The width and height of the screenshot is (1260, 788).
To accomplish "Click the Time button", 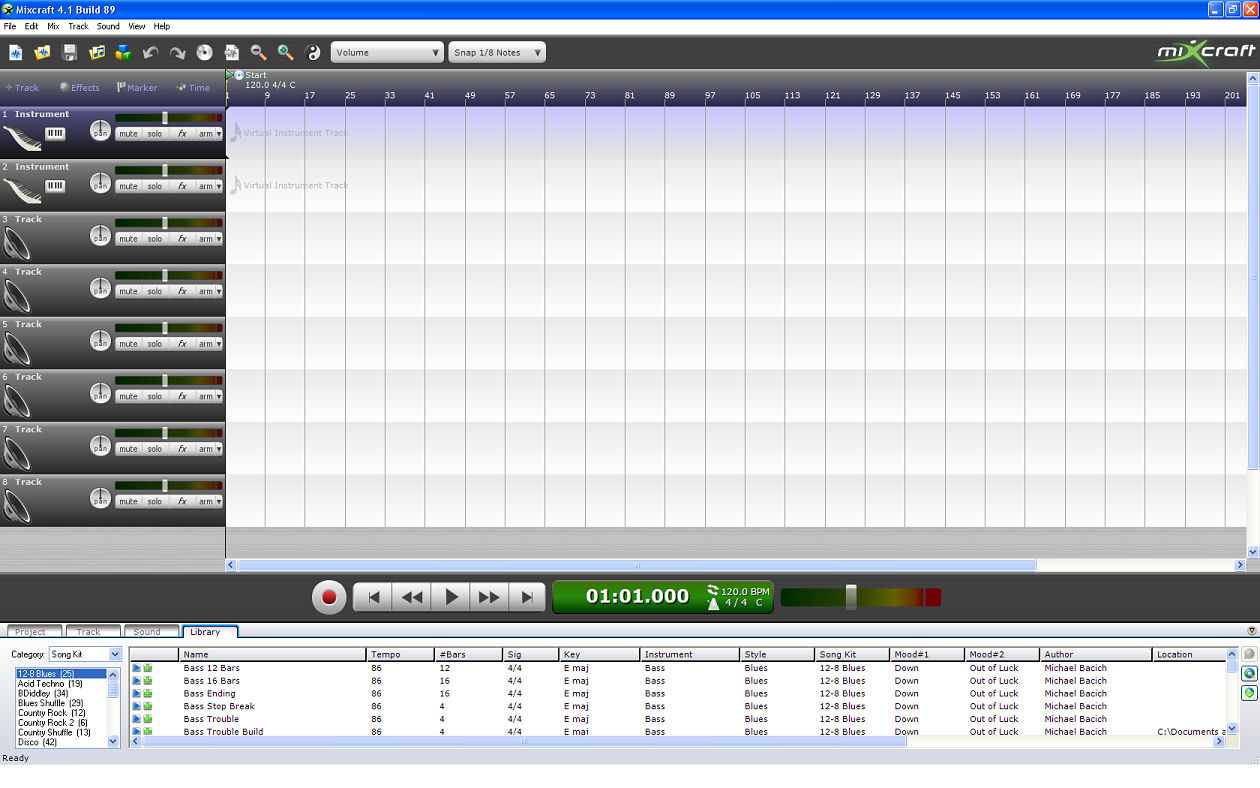I will point(194,88).
